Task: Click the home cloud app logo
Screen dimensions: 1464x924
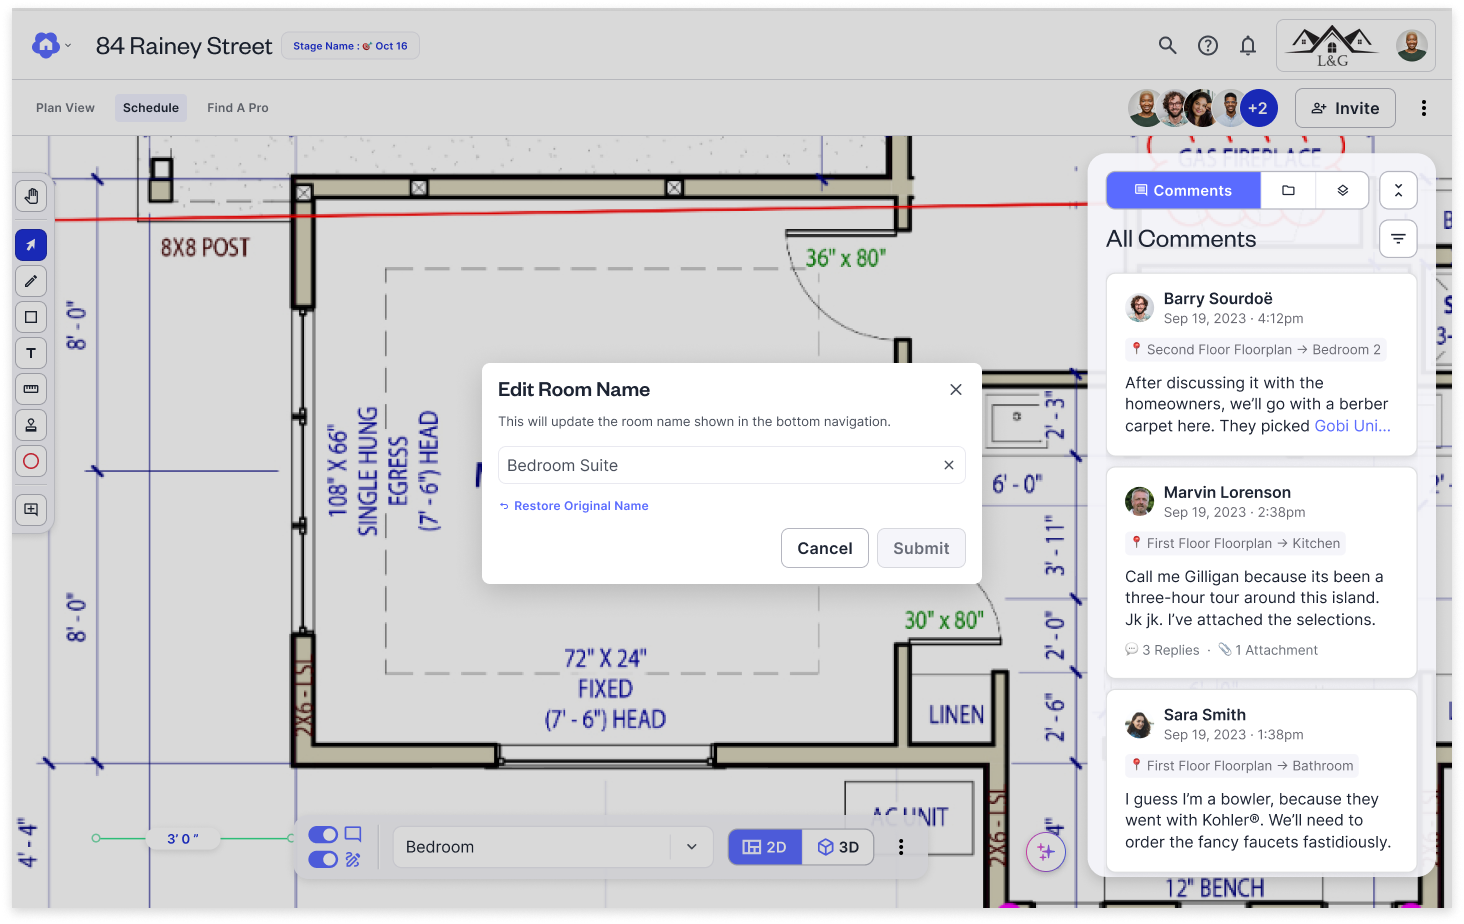Action: pyautogui.click(x=45, y=45)
